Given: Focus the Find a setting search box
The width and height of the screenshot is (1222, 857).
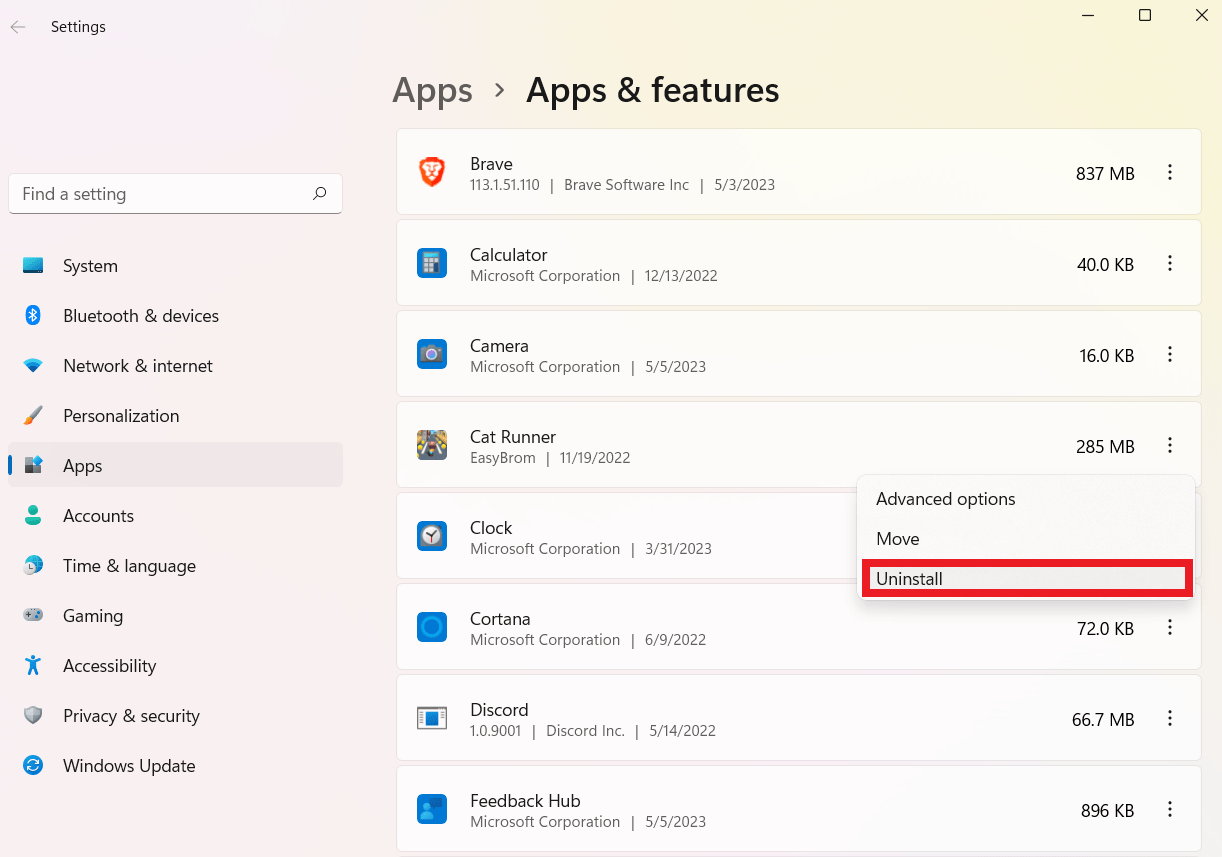Looking at the screenshot, I should [x=175, y=194].
